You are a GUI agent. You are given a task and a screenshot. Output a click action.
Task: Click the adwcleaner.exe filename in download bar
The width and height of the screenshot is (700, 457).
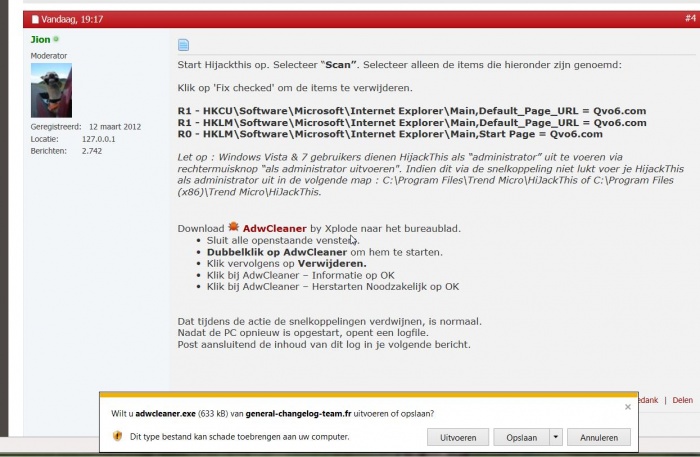click(x=165, y=414)
